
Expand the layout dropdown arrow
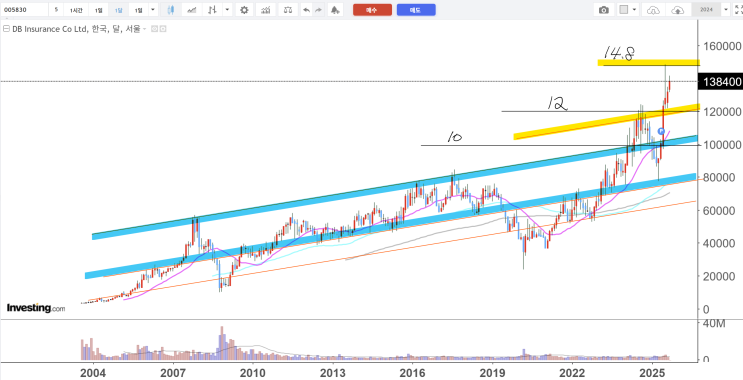click(x=634, y=9)
